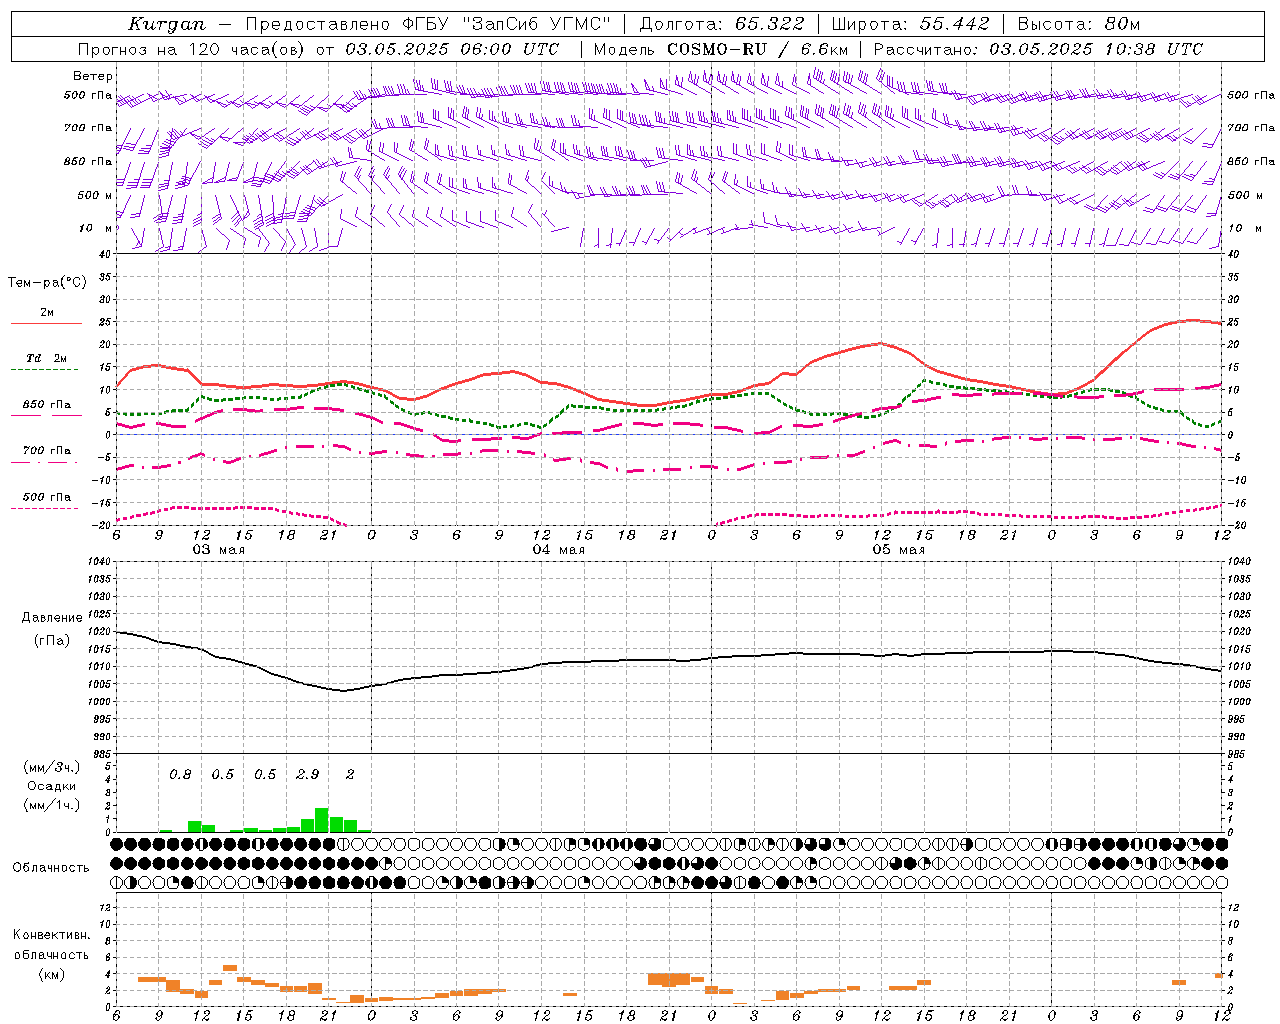Viewport: 1280px width, 1024px height.
Task: Click the "Тем-ра(°C)" temperature panel label
Action: (x=47, y=283)
